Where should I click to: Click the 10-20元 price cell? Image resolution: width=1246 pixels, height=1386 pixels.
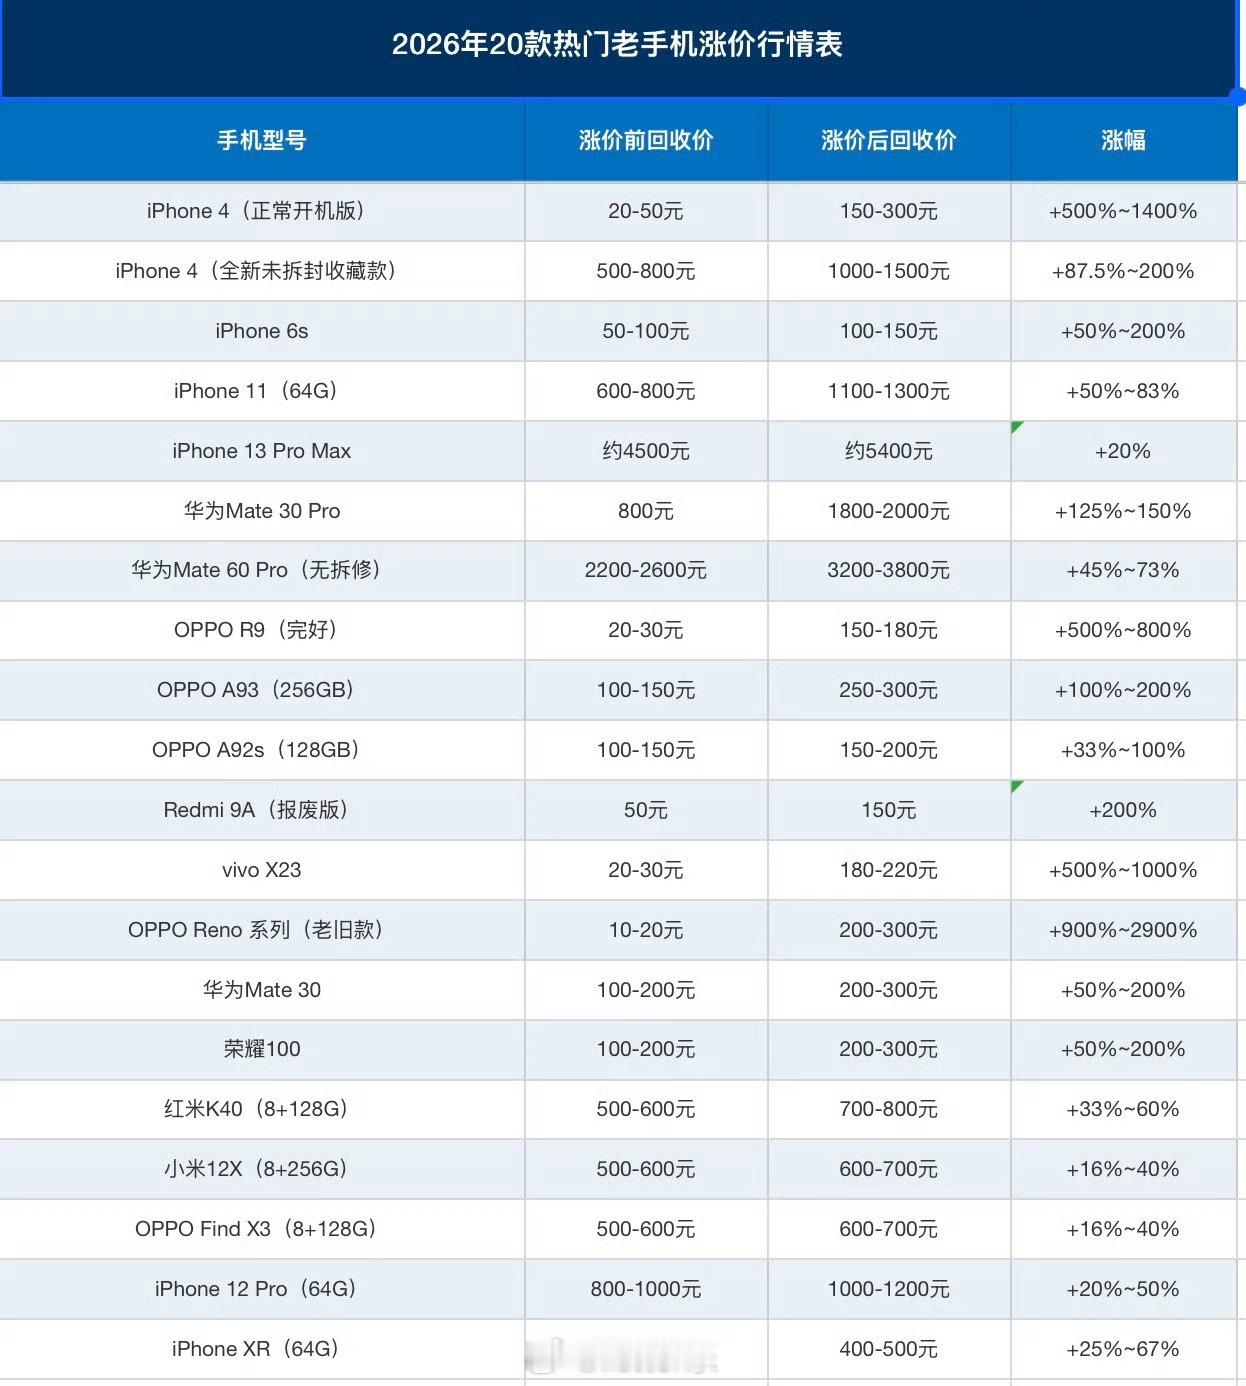pyautogui.click(x=646, y=930)
